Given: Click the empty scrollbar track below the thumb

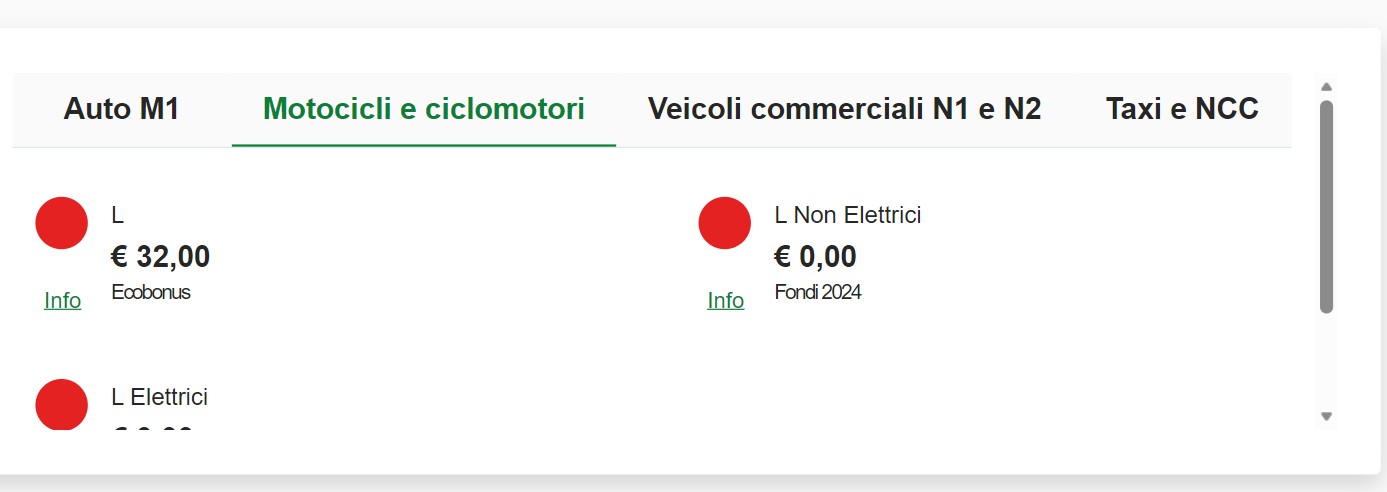Looking at the screenshot, I should (1327, 360).
